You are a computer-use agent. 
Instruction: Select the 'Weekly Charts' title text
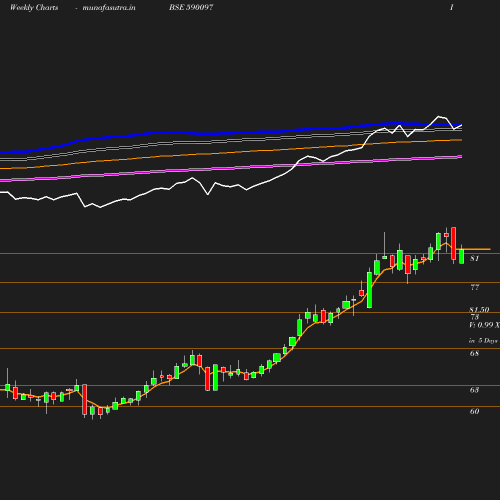point(34,8)
